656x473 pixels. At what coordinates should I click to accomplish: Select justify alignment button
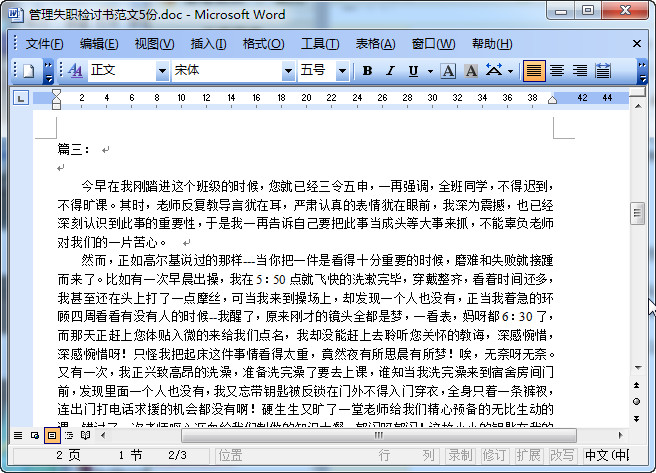point(534,71)
